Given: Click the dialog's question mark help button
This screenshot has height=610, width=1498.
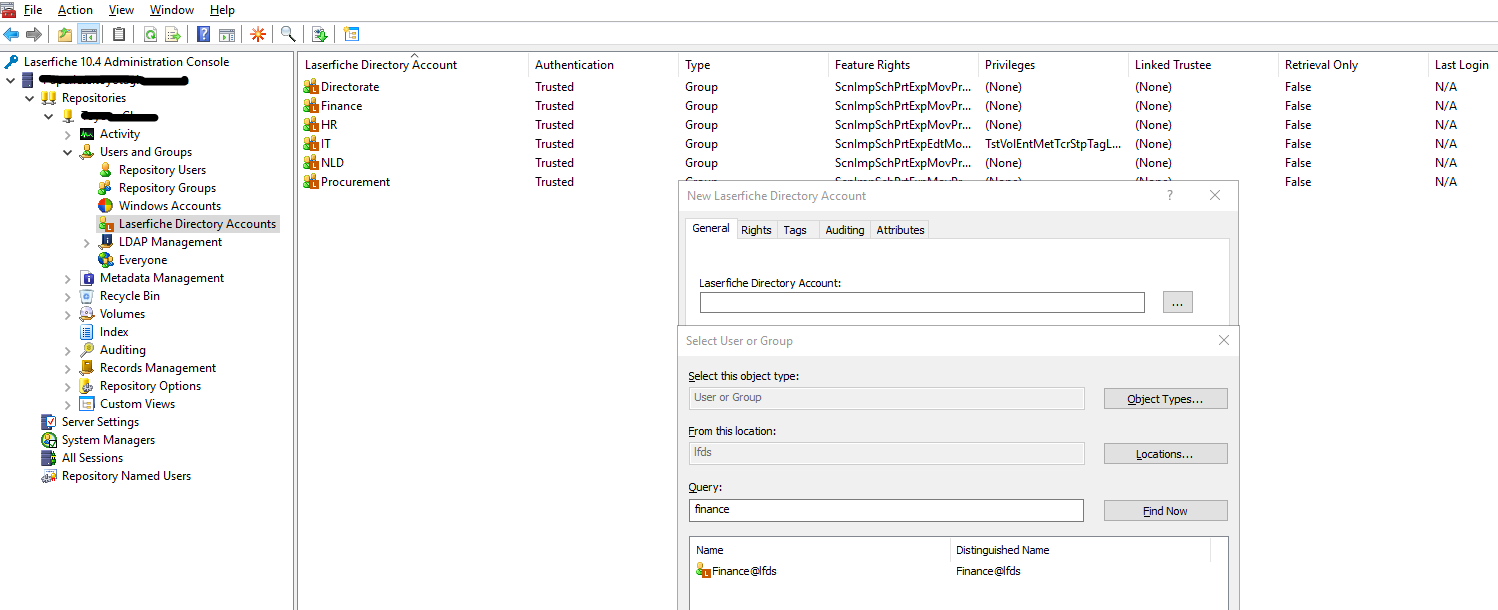Looking at the screenshot, I should tap(1170, 196).
